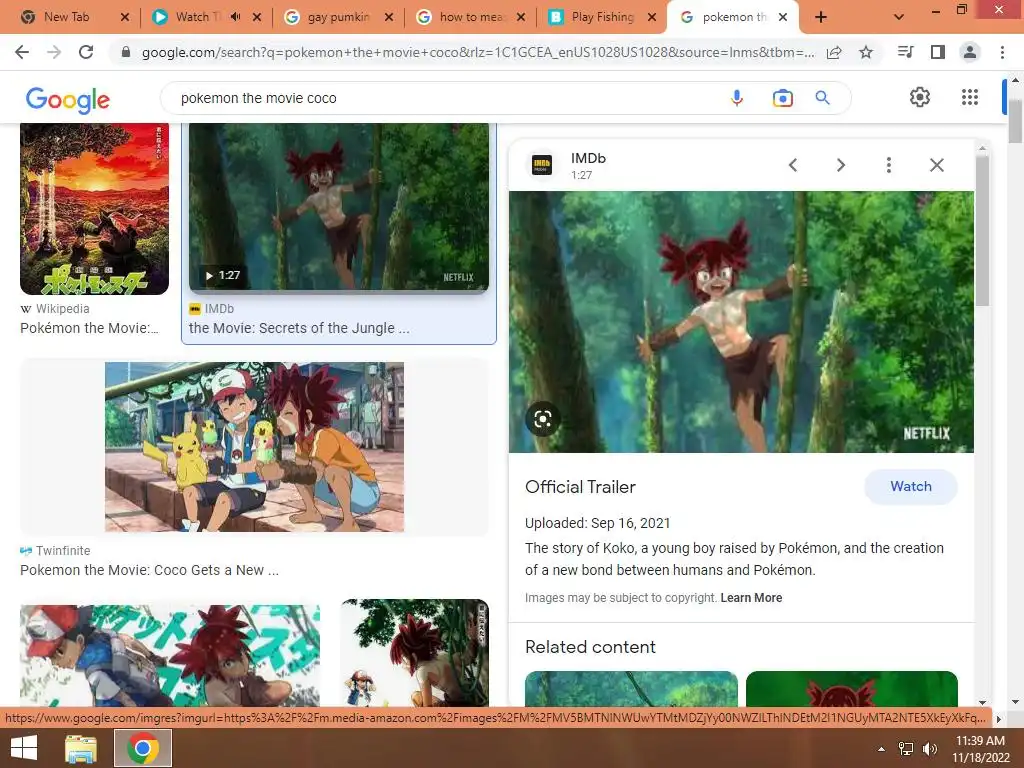The height and width of the screenshot is (768, 1024).
Task: Go forward one page in Chrome
Action: (x=54, y=52)
